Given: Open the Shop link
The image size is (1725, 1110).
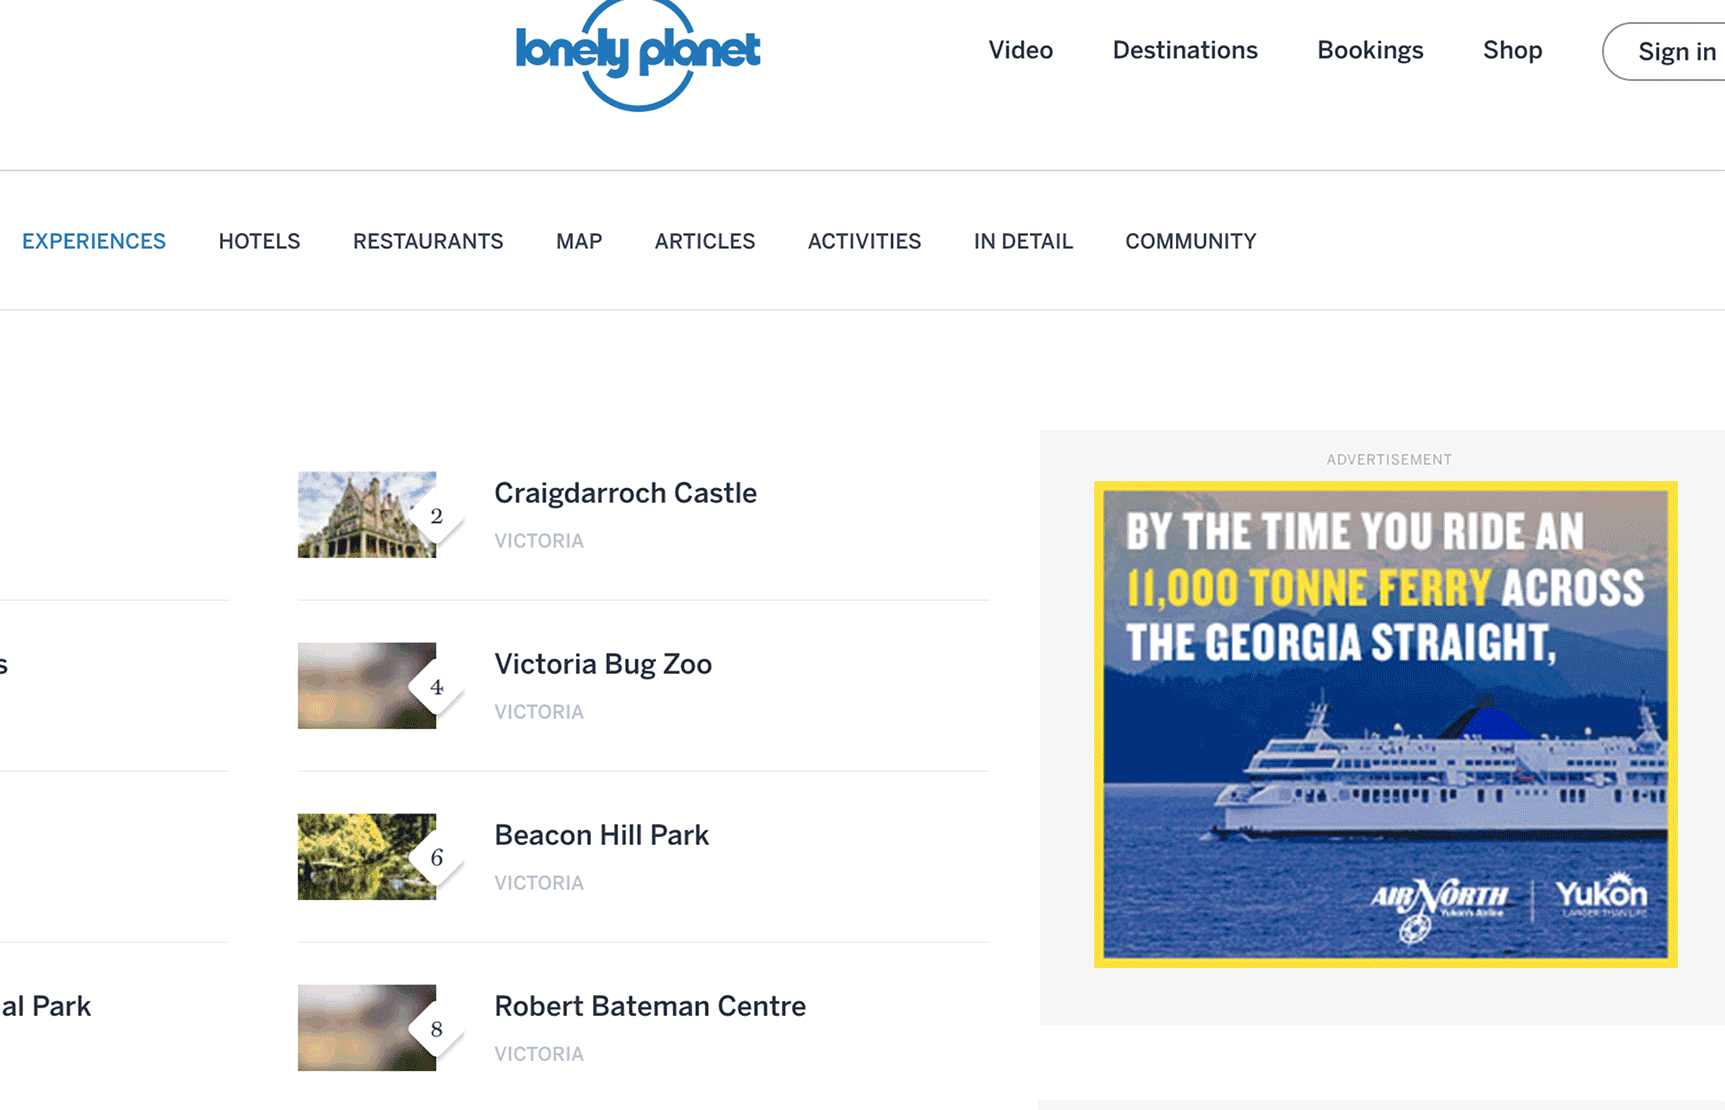Looking at the screenshot, I should 1512,51.
